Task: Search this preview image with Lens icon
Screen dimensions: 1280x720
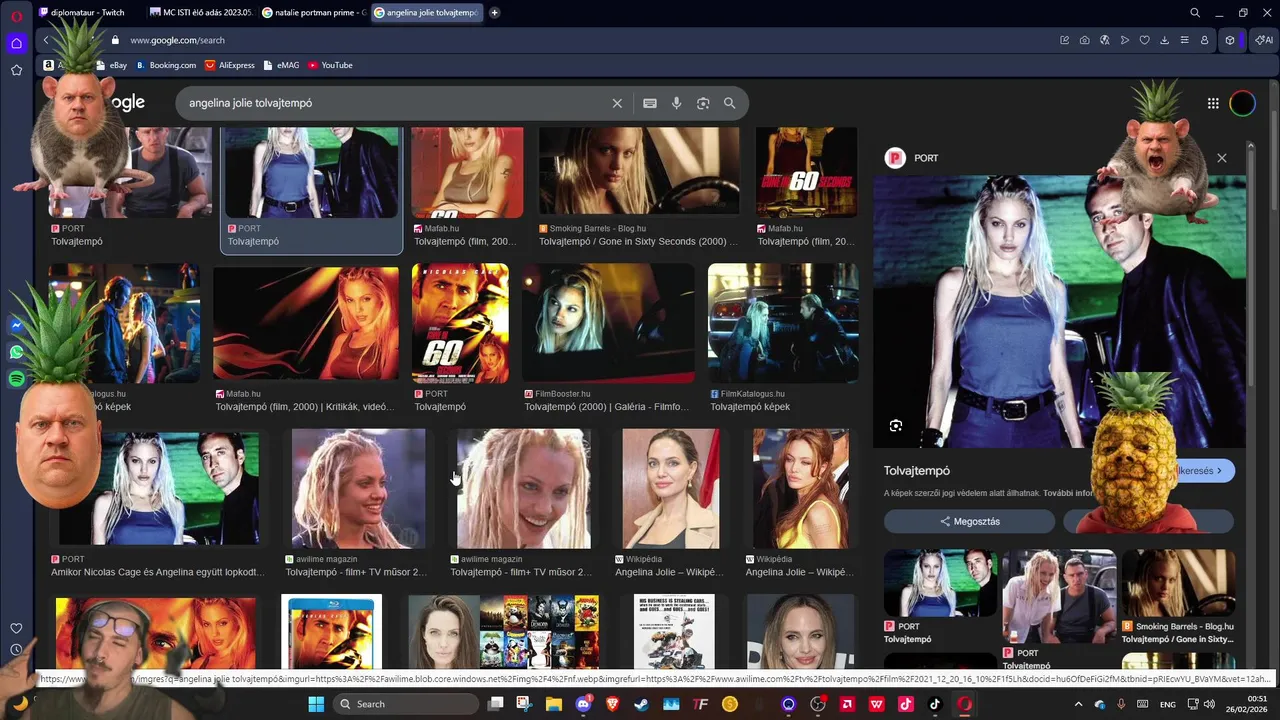Action: [x=896, y=426]
